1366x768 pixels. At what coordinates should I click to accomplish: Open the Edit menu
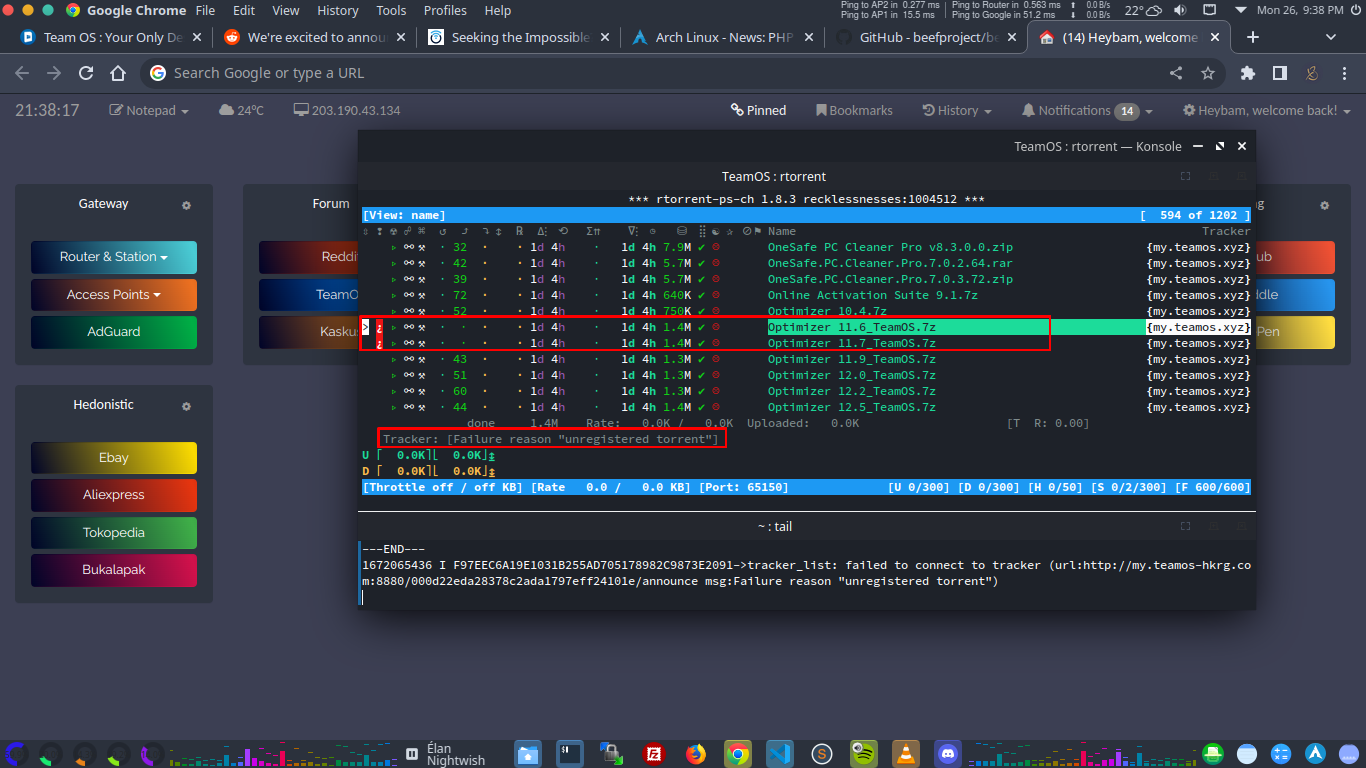click(244, 10)
